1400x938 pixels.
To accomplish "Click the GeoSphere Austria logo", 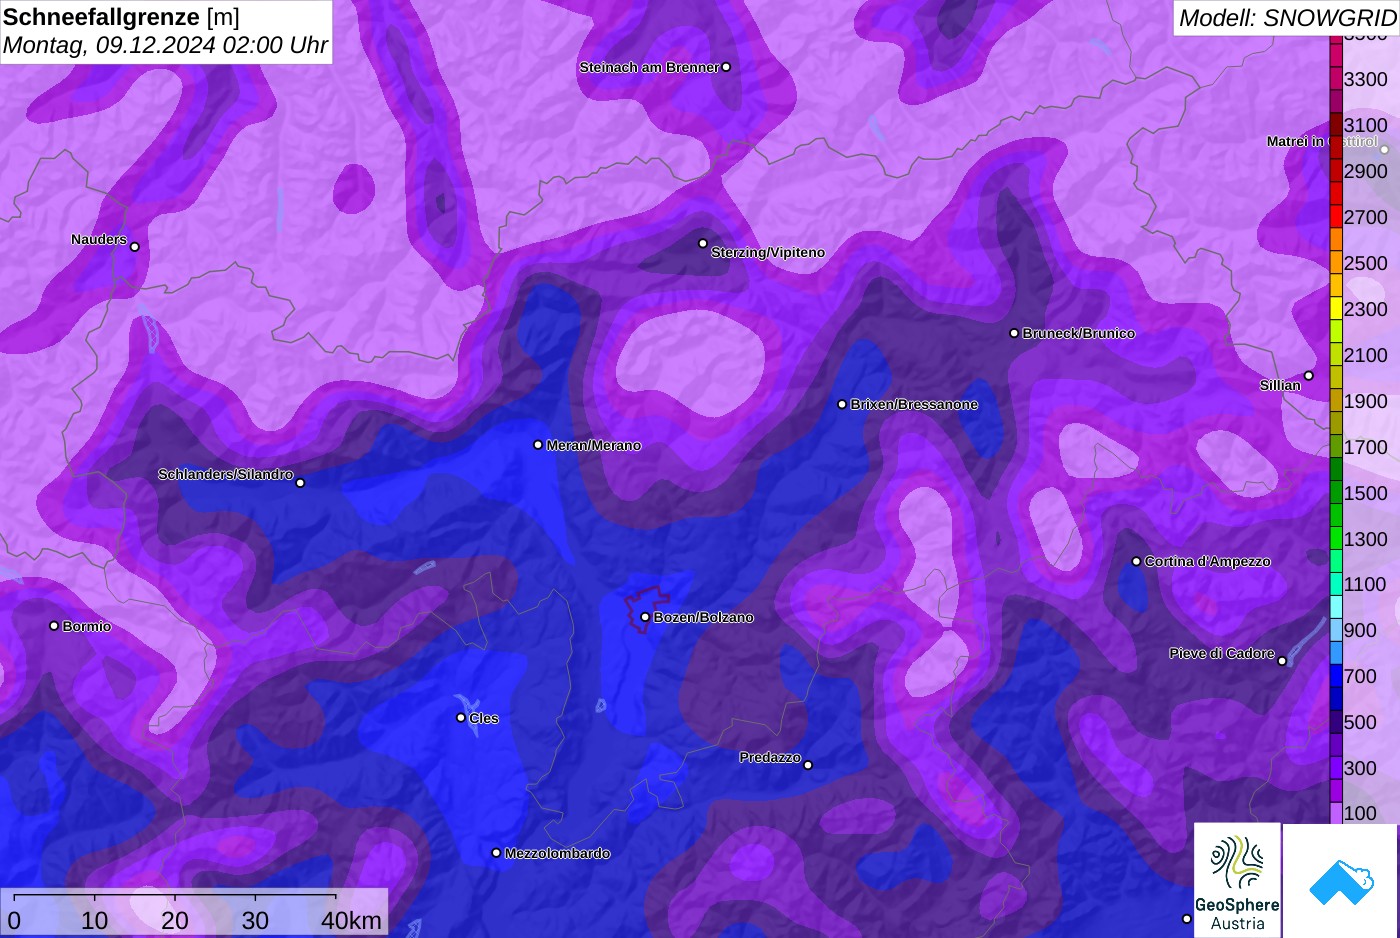I will pyautogui.click(x=1237, y=880).
